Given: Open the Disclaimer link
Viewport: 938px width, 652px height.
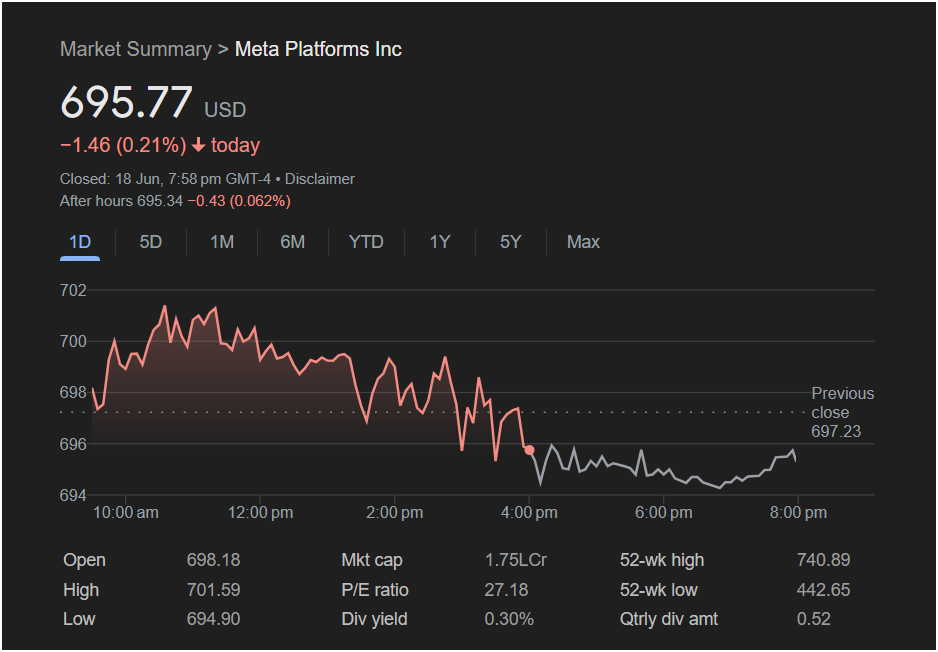Looking at the screenshot, I should pyautogui.click(x=319, y=179).
